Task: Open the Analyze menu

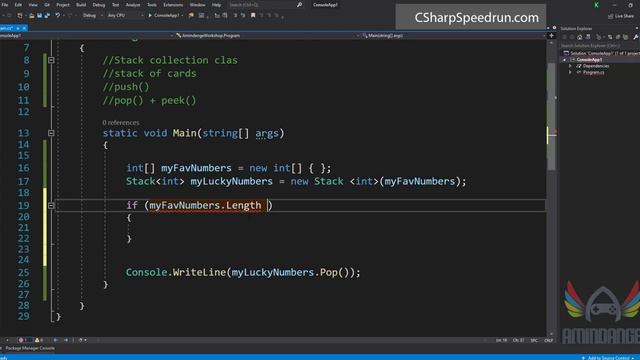Action: [133, 5]
